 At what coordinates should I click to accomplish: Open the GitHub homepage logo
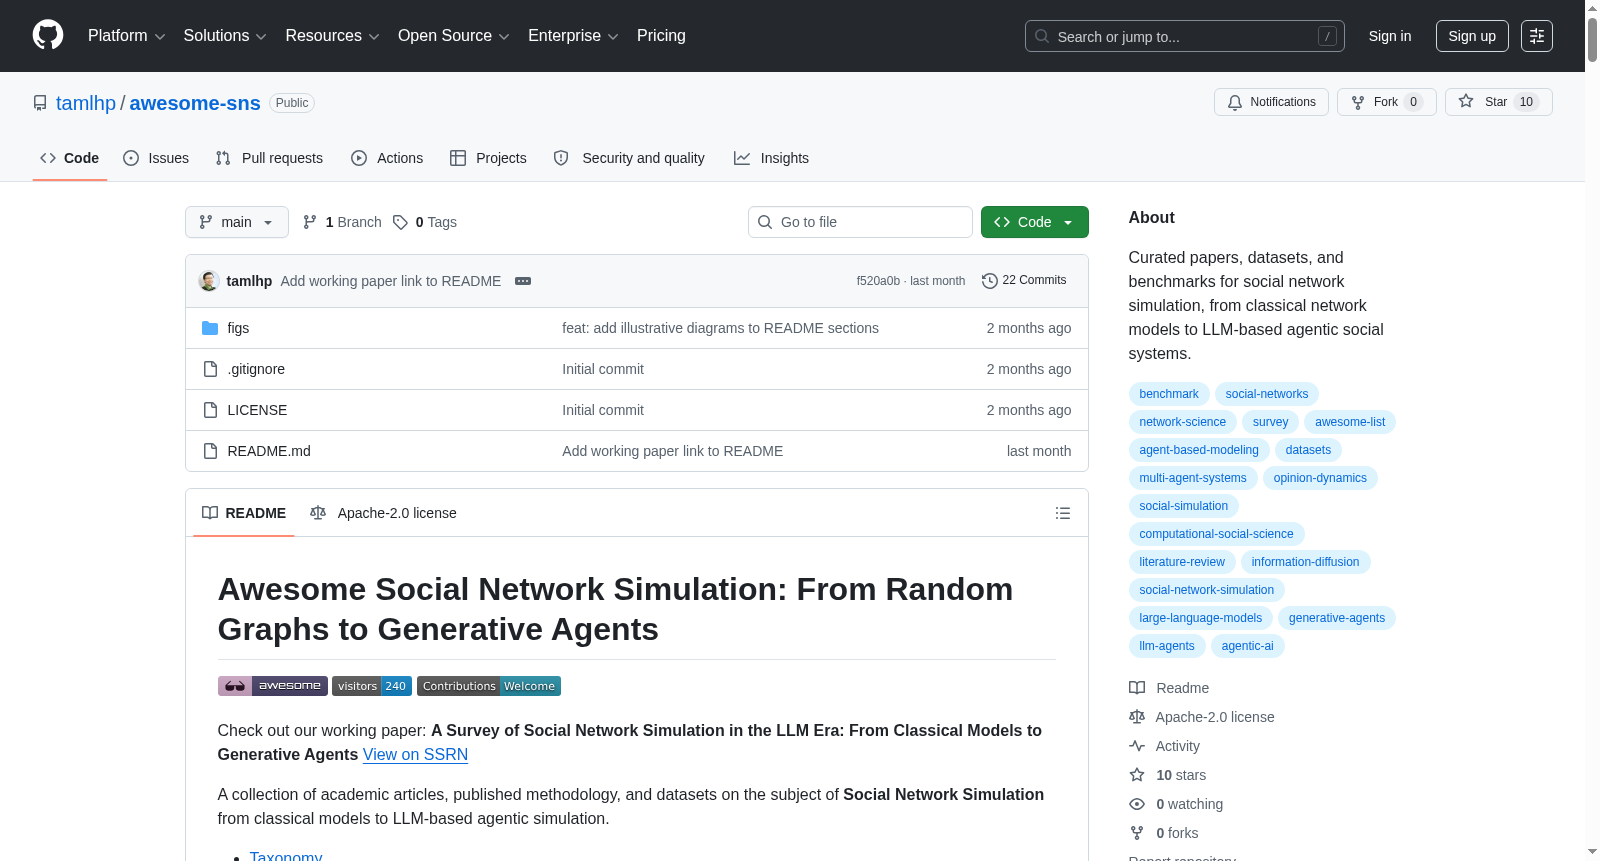48,36
